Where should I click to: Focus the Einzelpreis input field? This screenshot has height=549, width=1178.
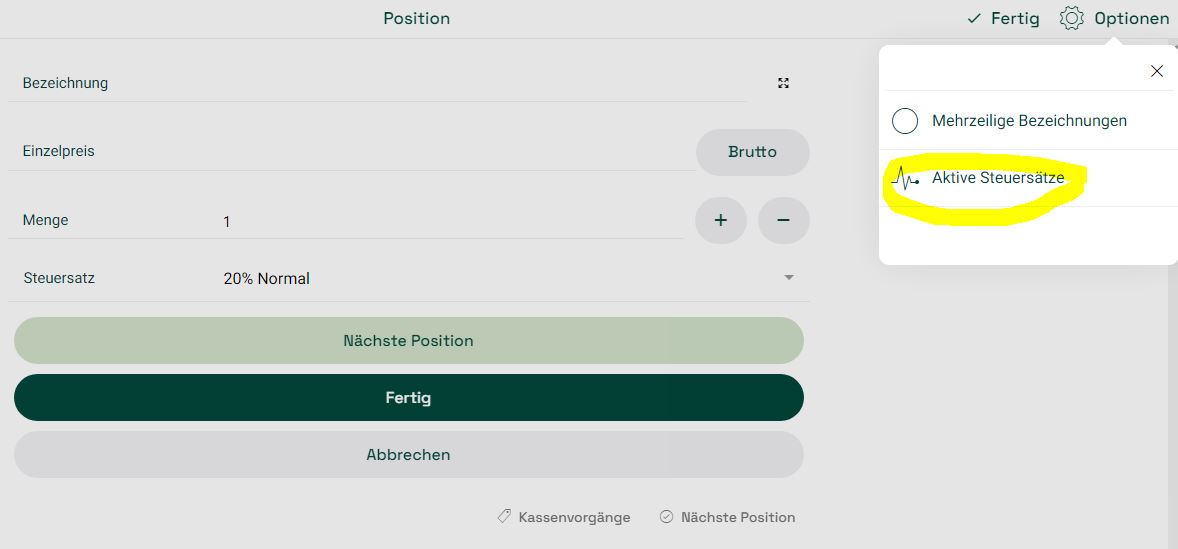[352, 152]
